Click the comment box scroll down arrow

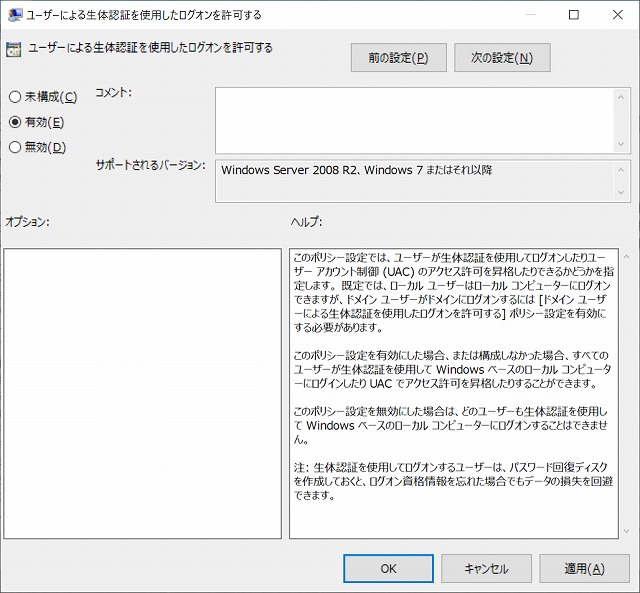[x=621, y=144]
